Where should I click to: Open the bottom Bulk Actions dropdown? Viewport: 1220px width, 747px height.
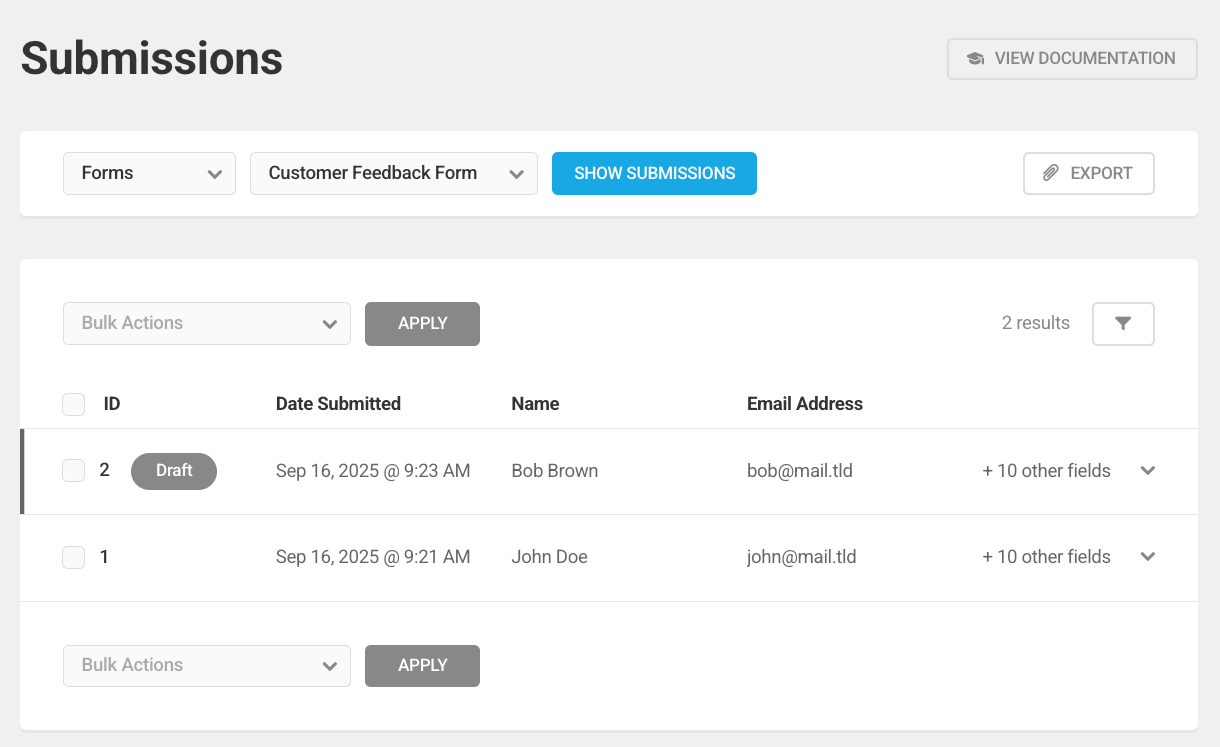(x=206, y=666)
